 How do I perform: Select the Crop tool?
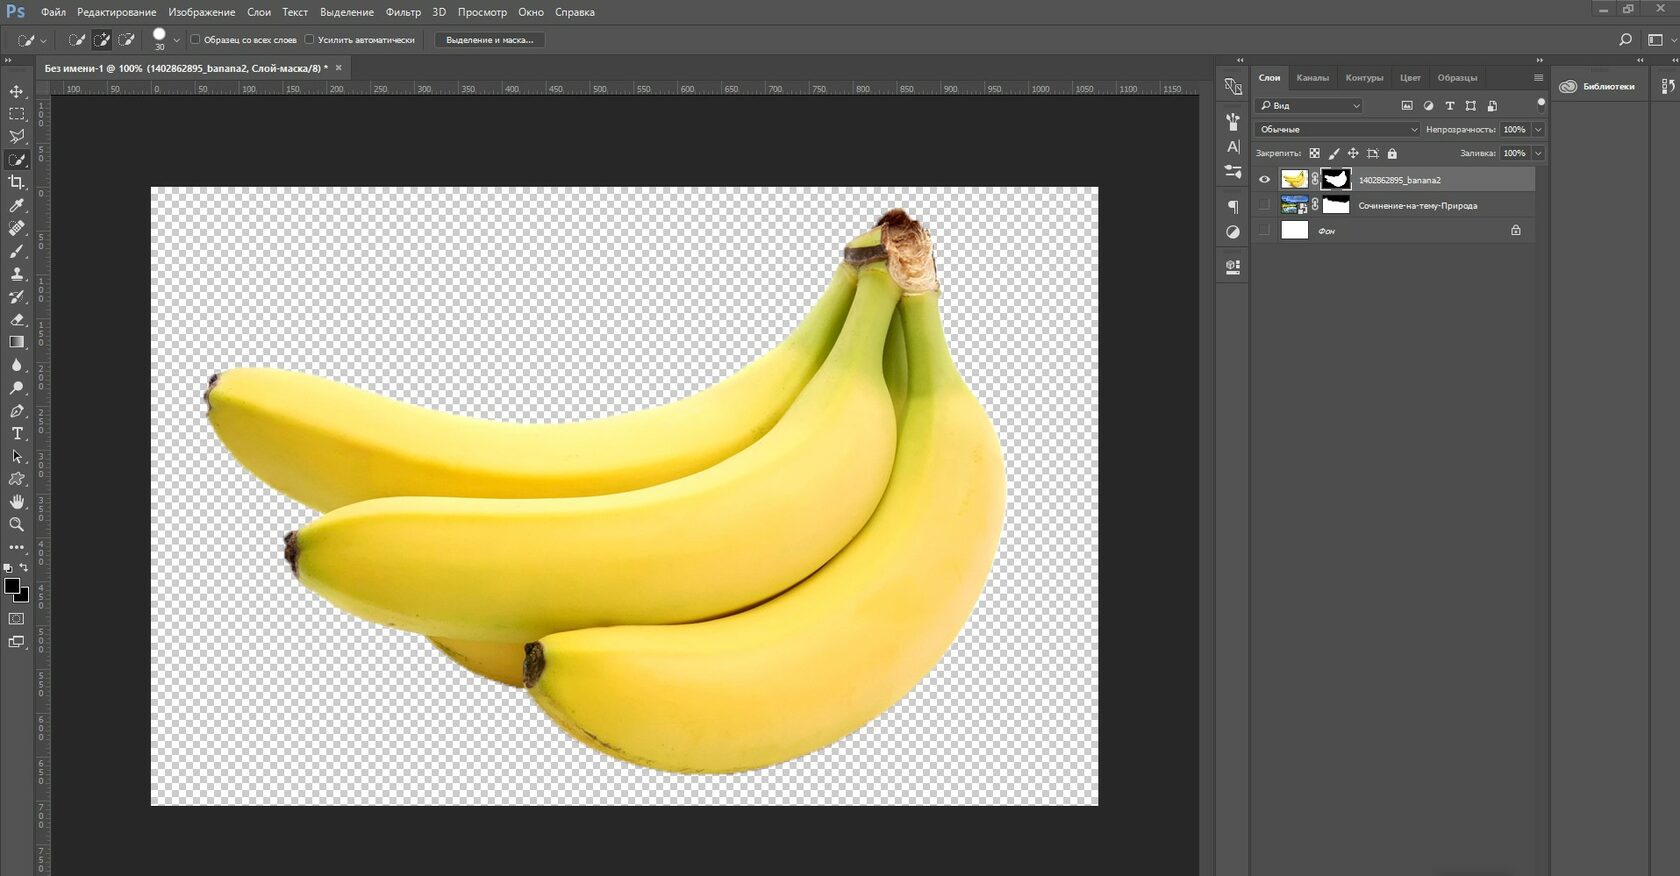point(17,182)
